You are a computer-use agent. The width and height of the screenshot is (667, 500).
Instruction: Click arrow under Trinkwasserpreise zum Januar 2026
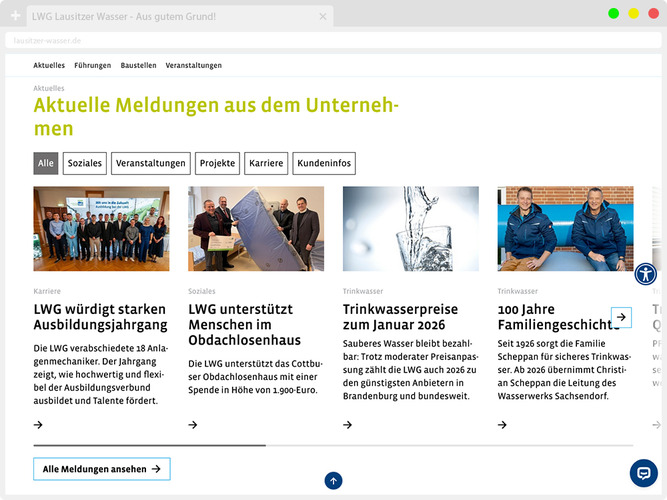[x=348, y=425]
